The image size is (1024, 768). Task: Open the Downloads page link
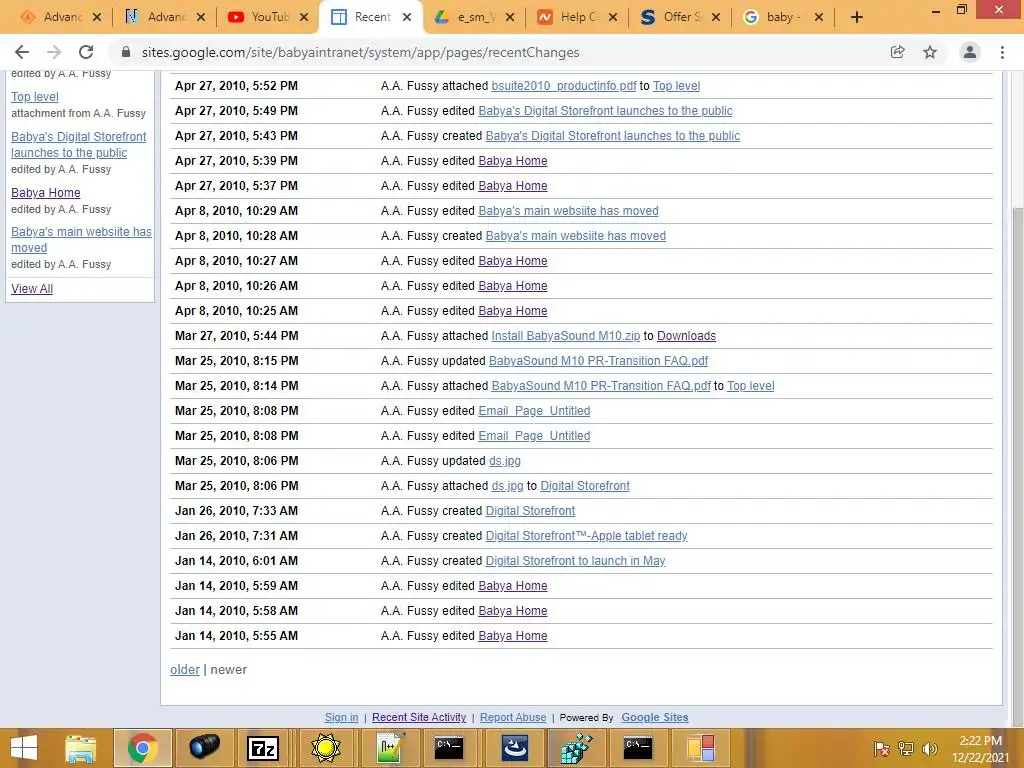tap(686, 336)
